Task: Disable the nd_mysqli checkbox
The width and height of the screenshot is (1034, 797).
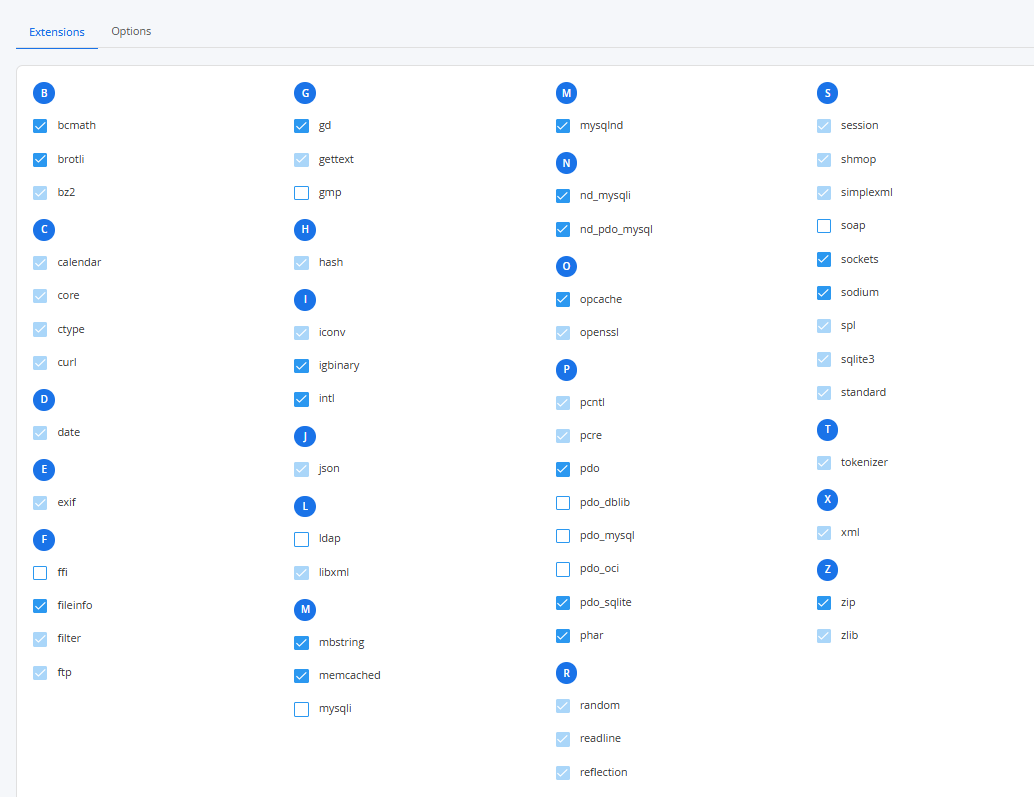Action: click(x=563, y=196)
